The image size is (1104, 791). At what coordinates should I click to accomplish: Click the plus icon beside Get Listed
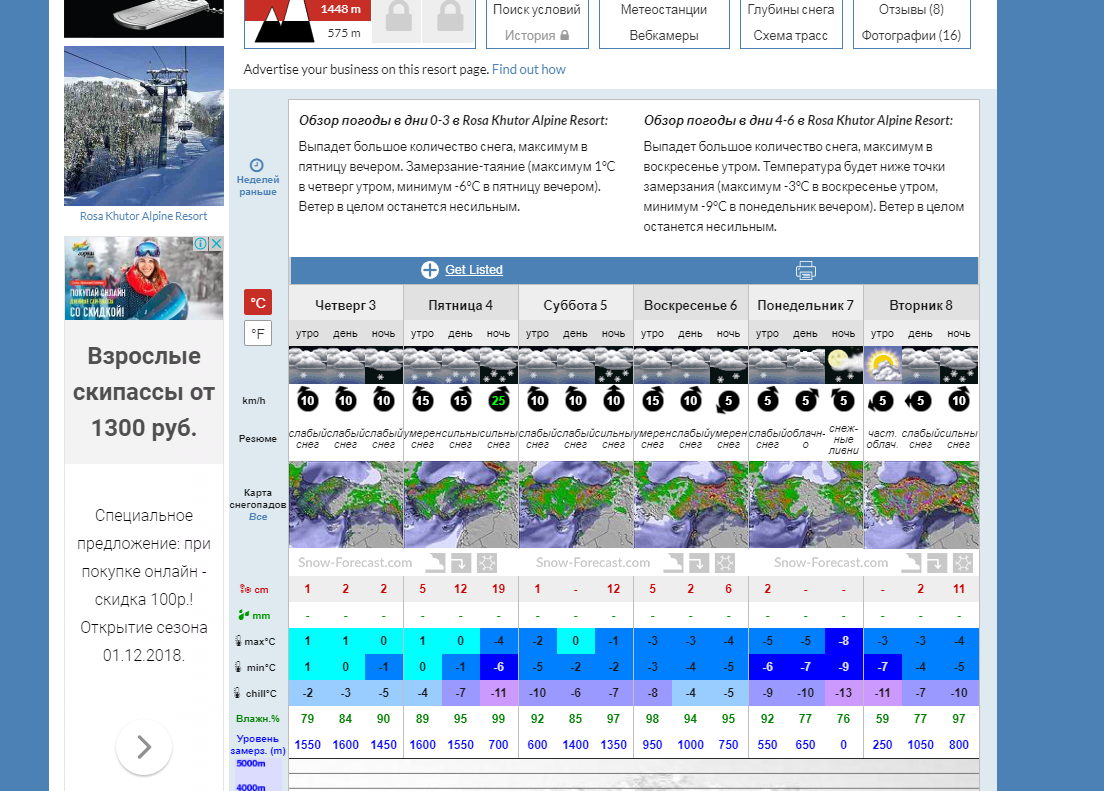[429, 270]
